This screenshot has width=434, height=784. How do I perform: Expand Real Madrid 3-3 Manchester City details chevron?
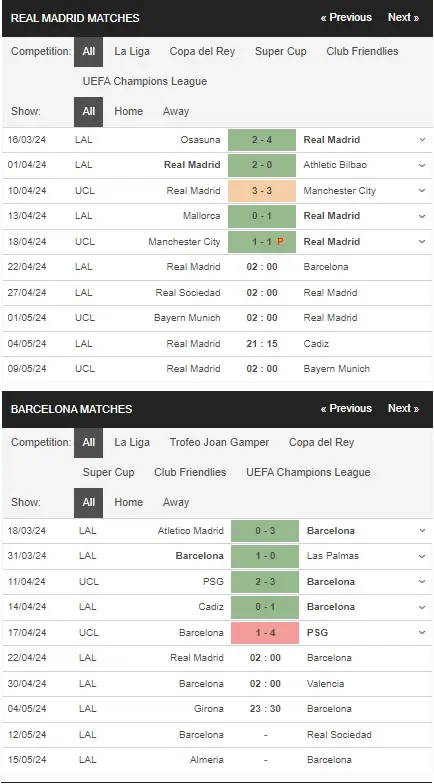click(x=422, y=191)
